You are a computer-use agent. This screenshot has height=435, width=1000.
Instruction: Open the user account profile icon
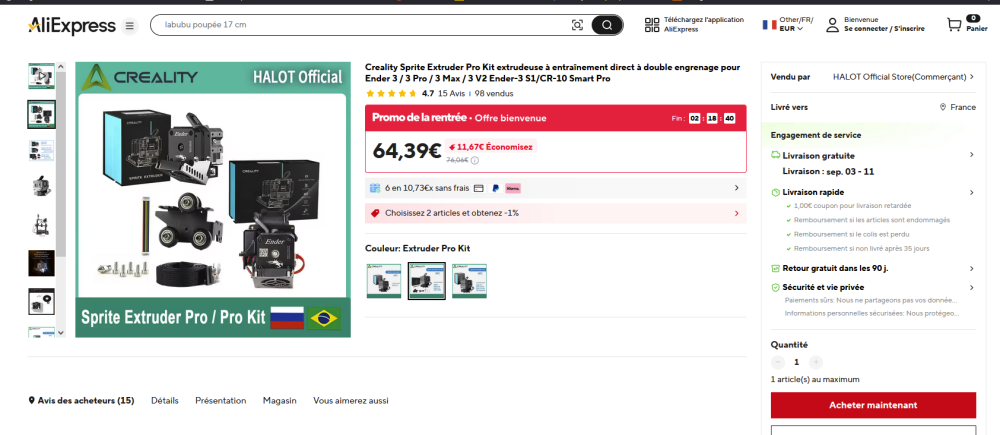tap(832, 25)
